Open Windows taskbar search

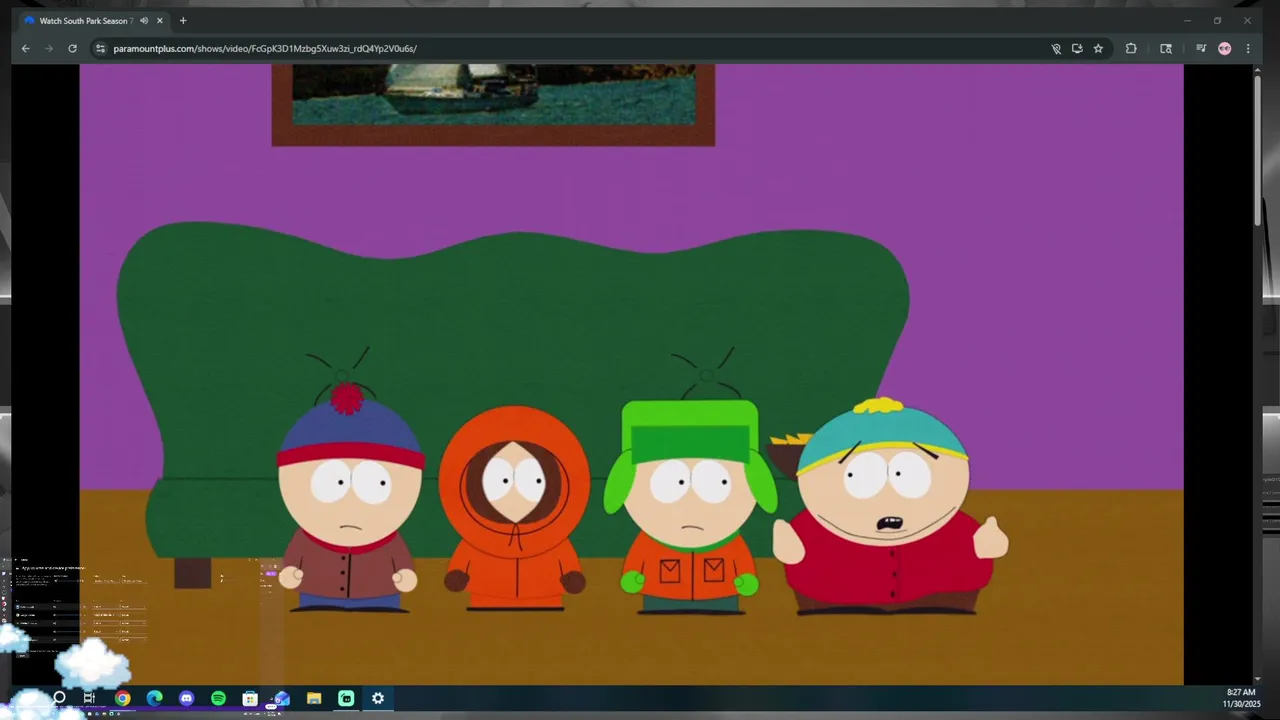(59, 698)
